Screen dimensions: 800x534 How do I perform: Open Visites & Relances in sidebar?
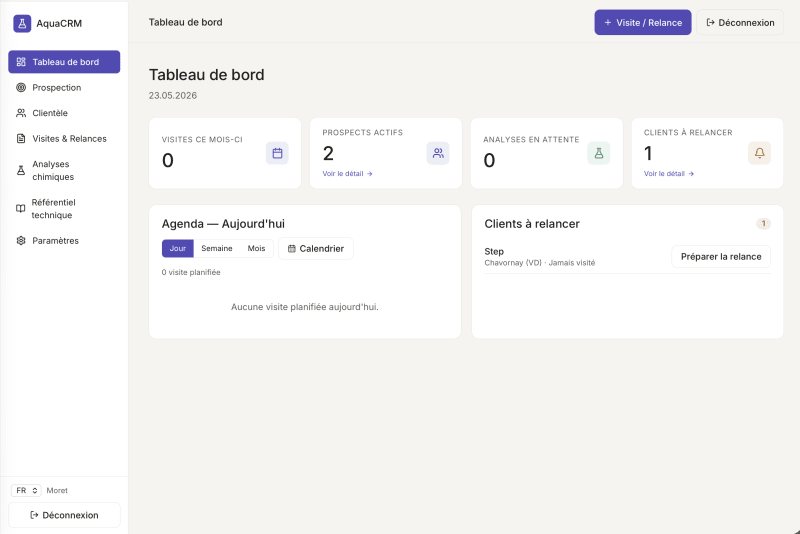coord(64,139)
